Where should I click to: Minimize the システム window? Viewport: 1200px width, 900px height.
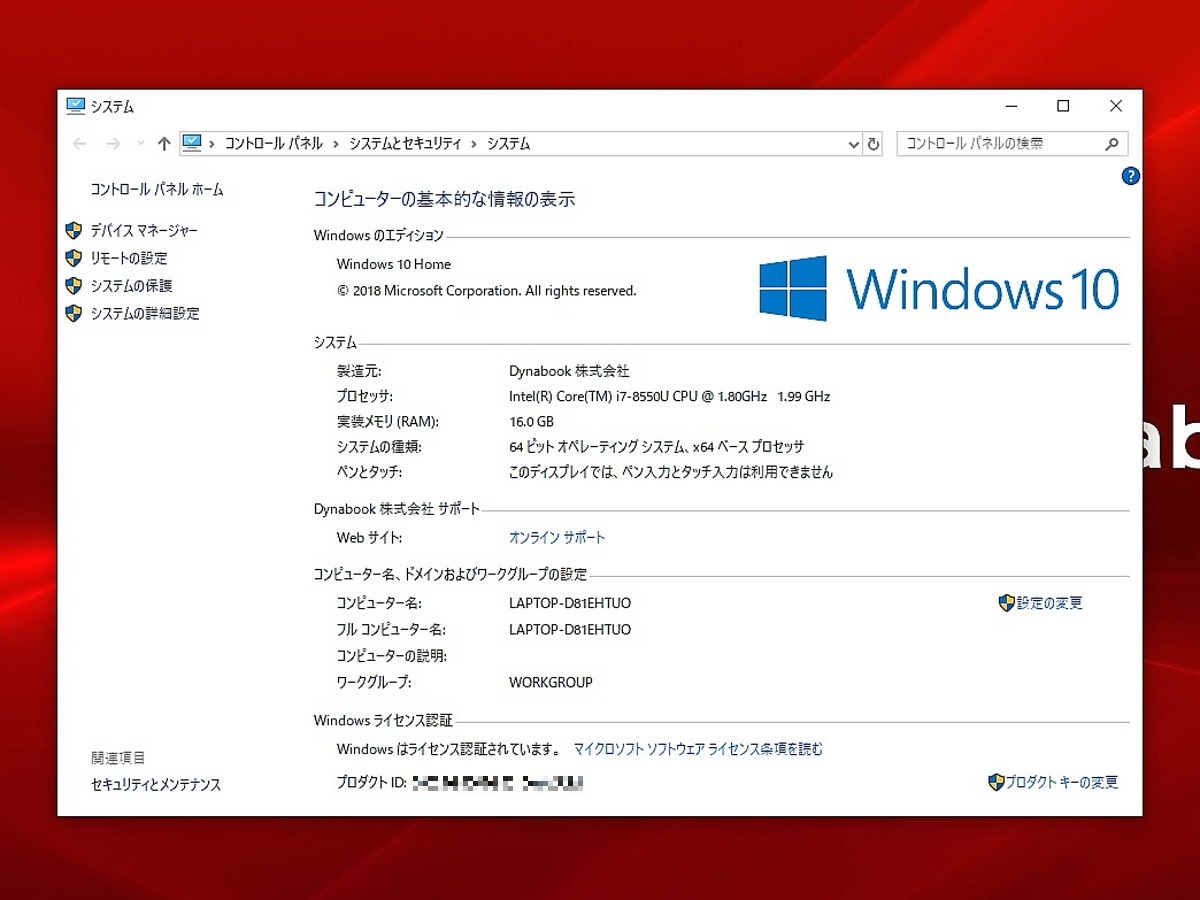point(1013,106)
